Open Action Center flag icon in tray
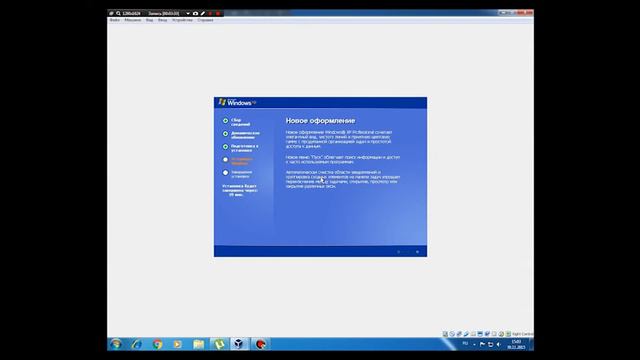This screenshot has height=360, width=640. pyautogui.click(x=482, y=344)
